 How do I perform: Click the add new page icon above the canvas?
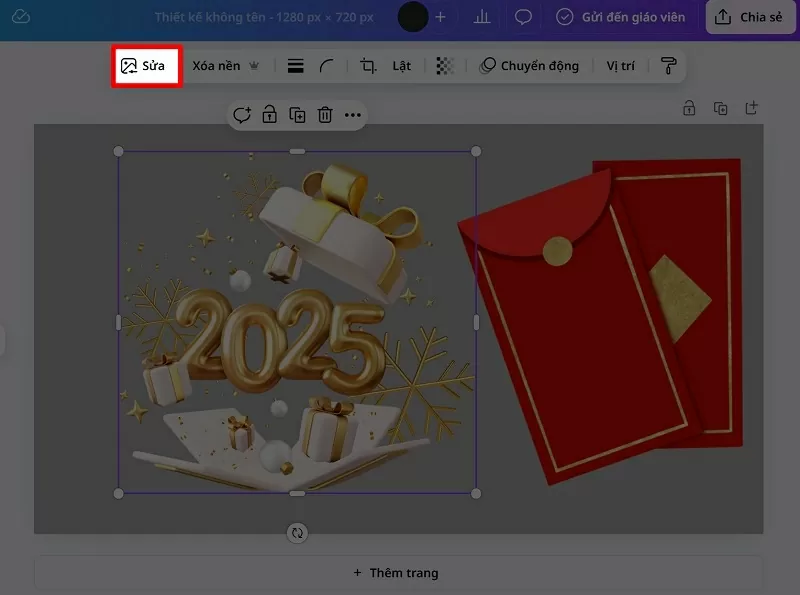click(x=751, y=108)
